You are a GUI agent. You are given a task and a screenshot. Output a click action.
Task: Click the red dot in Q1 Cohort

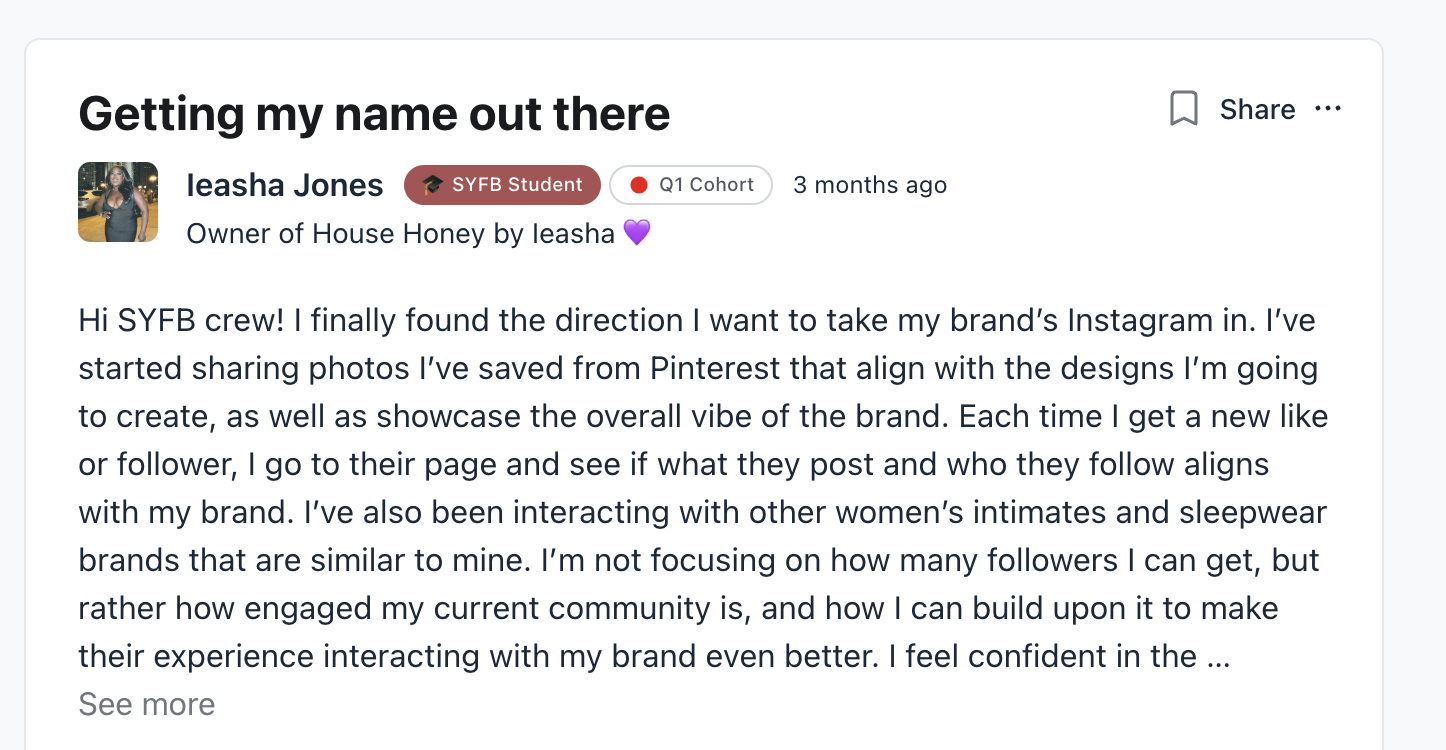[x=639, y=185]
